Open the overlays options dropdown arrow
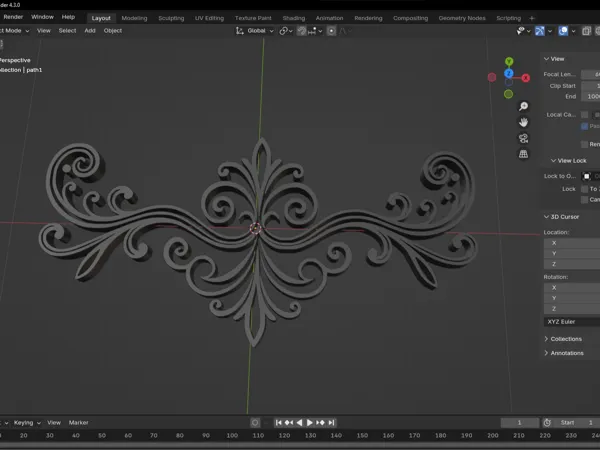Screen dimensions: 600x450 coord(573,31)
